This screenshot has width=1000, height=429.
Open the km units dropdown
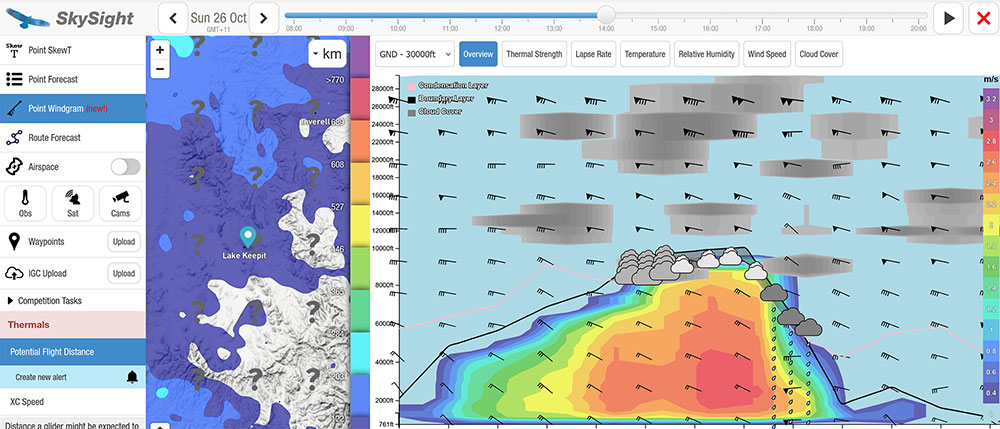[x=326, y=54]
